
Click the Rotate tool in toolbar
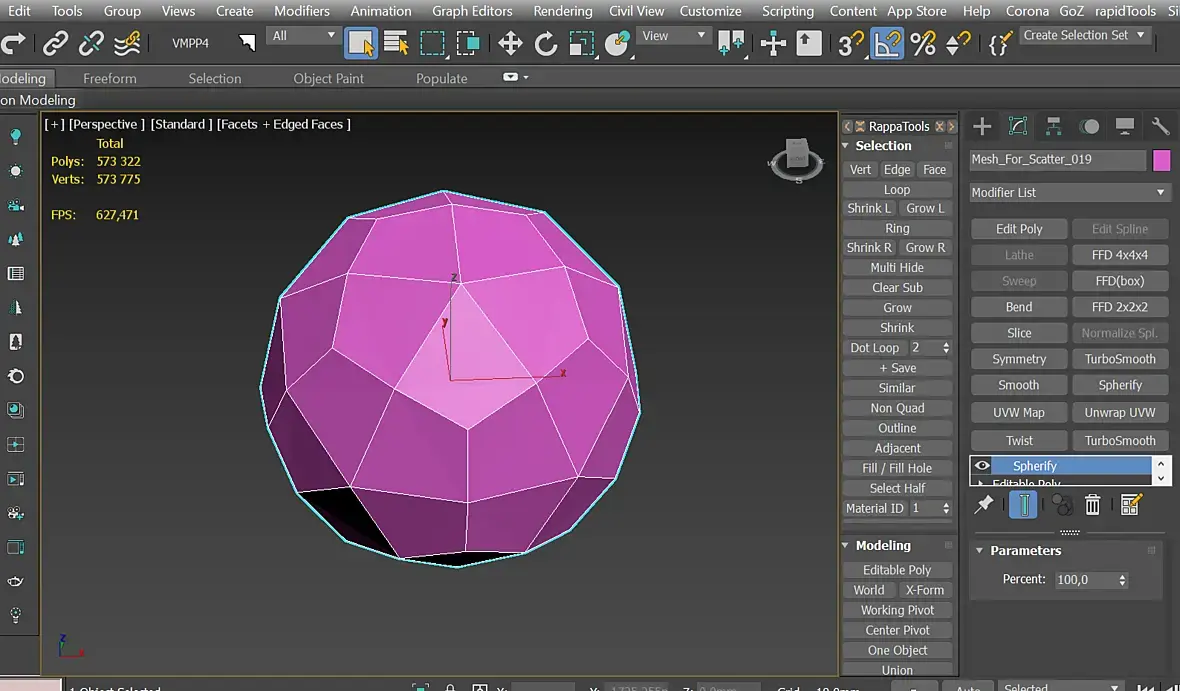[x=546, y=44]
